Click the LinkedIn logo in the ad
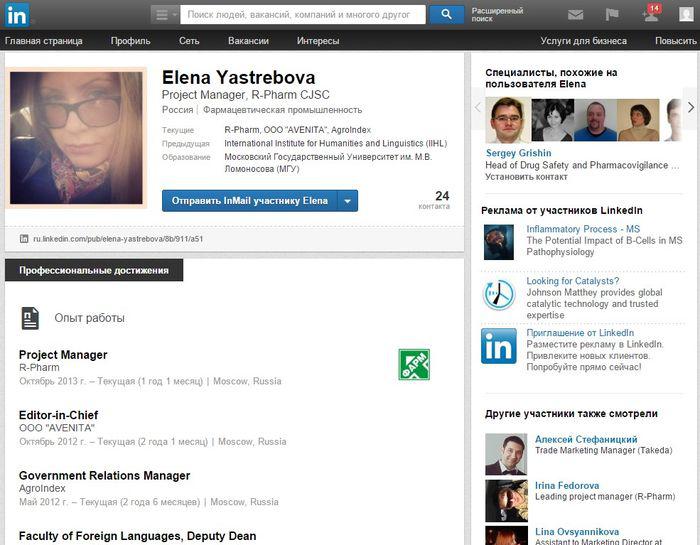 [x=499, y=346]
